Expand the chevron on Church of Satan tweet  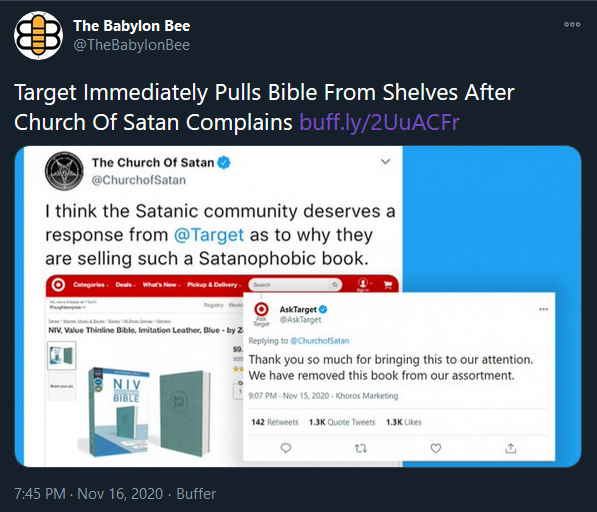[385, 162]
